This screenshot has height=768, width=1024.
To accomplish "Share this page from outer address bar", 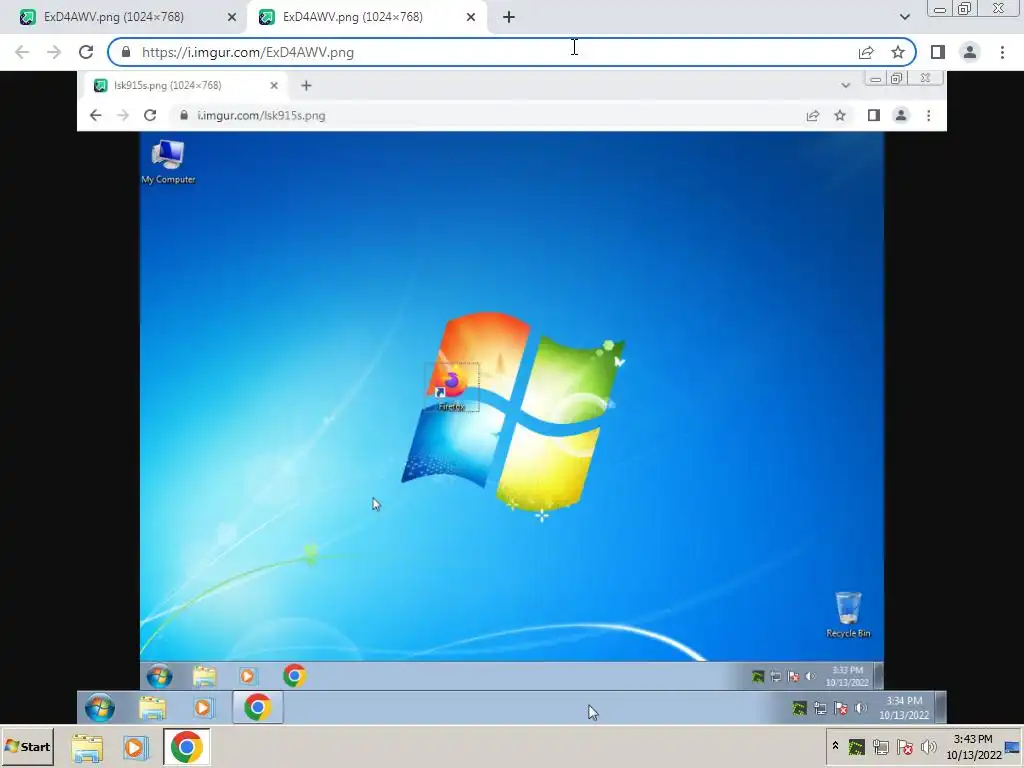I will click(x=866, y=52).
